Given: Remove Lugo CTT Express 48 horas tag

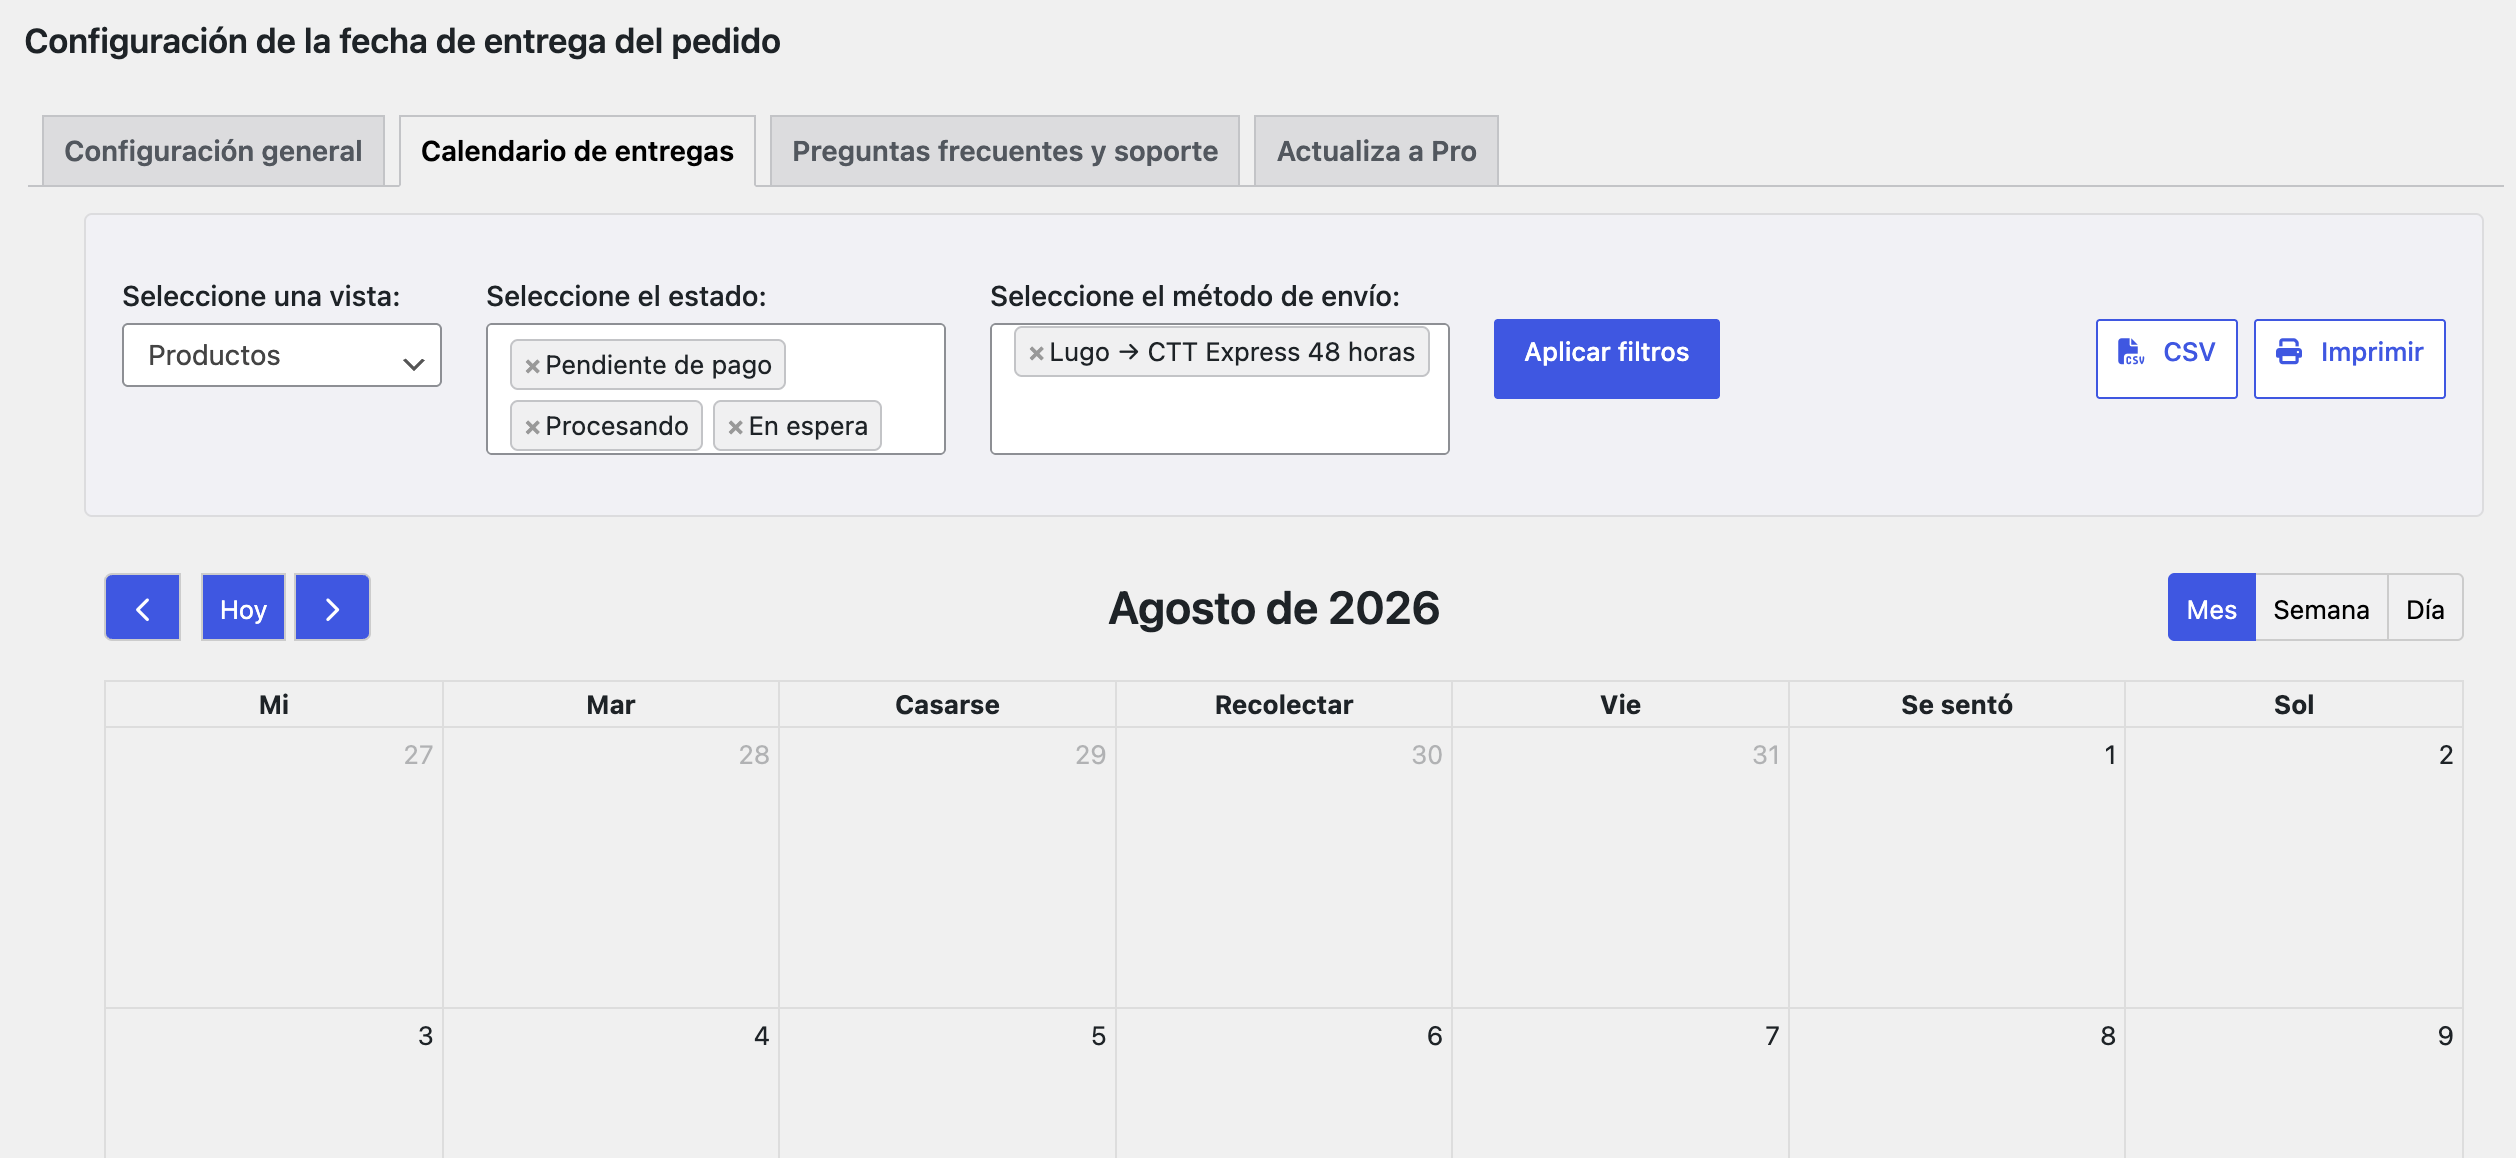Looking at the screenshot, I should coord(1037,353).
